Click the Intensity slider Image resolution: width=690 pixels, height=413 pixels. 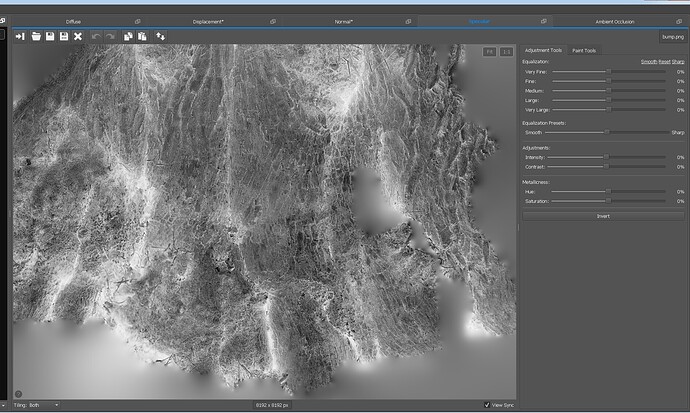[x=606, y=157]
